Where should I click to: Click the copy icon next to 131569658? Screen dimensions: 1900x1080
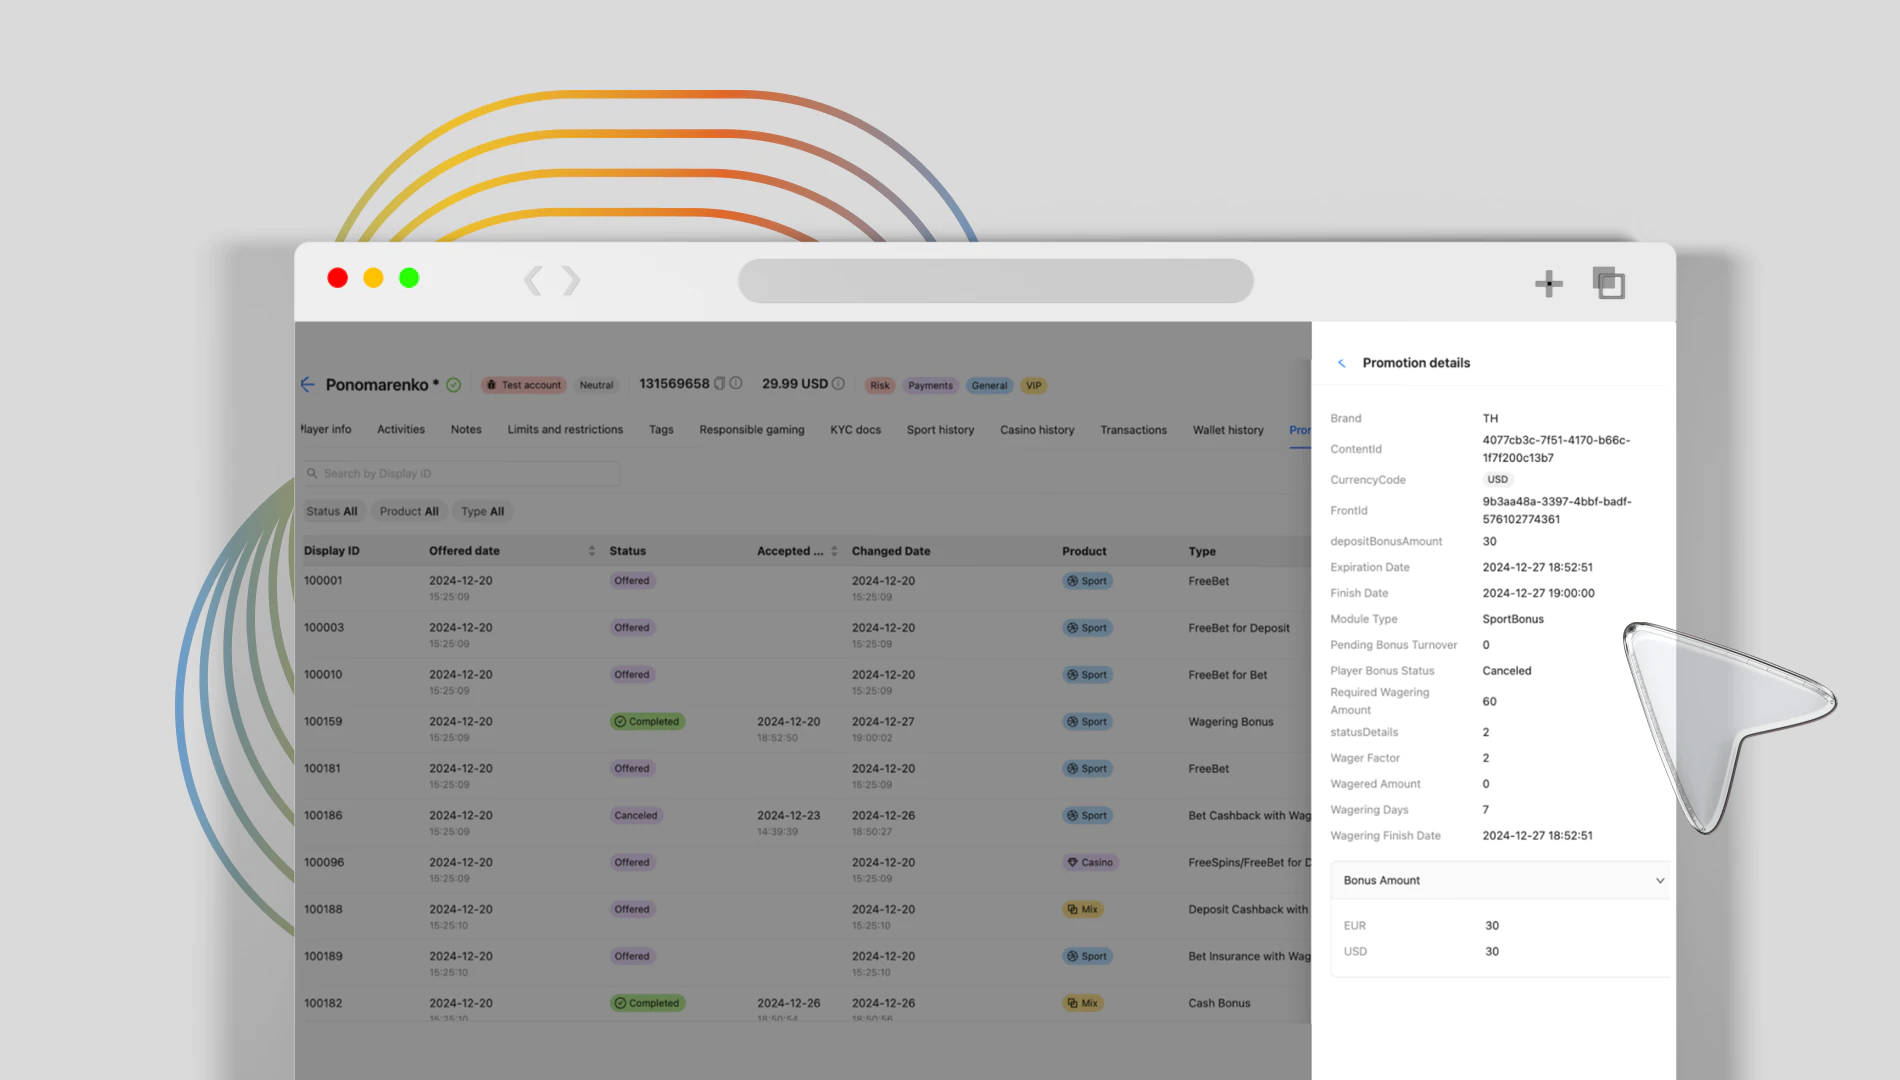click(x=719, y=384)
